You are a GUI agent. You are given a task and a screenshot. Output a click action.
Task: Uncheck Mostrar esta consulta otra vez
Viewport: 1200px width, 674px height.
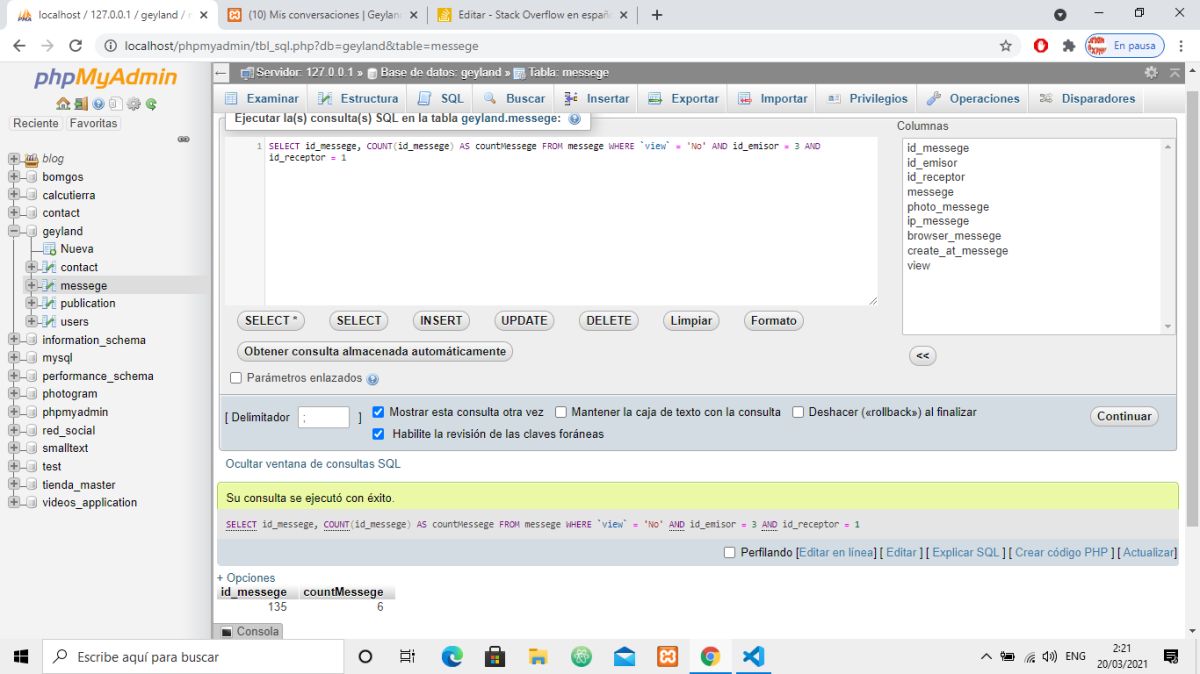point(378,412)
